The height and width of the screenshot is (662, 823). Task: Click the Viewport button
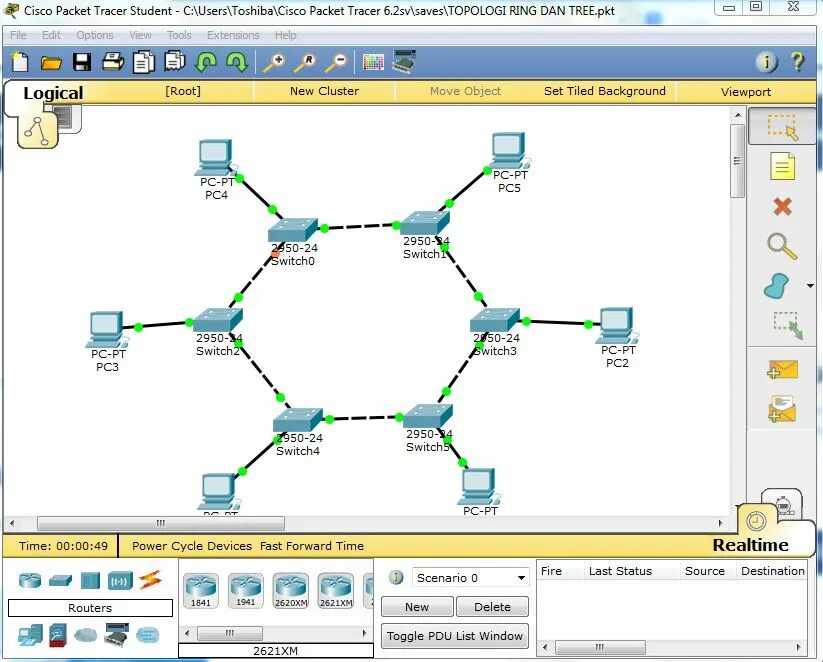(746, 92)
